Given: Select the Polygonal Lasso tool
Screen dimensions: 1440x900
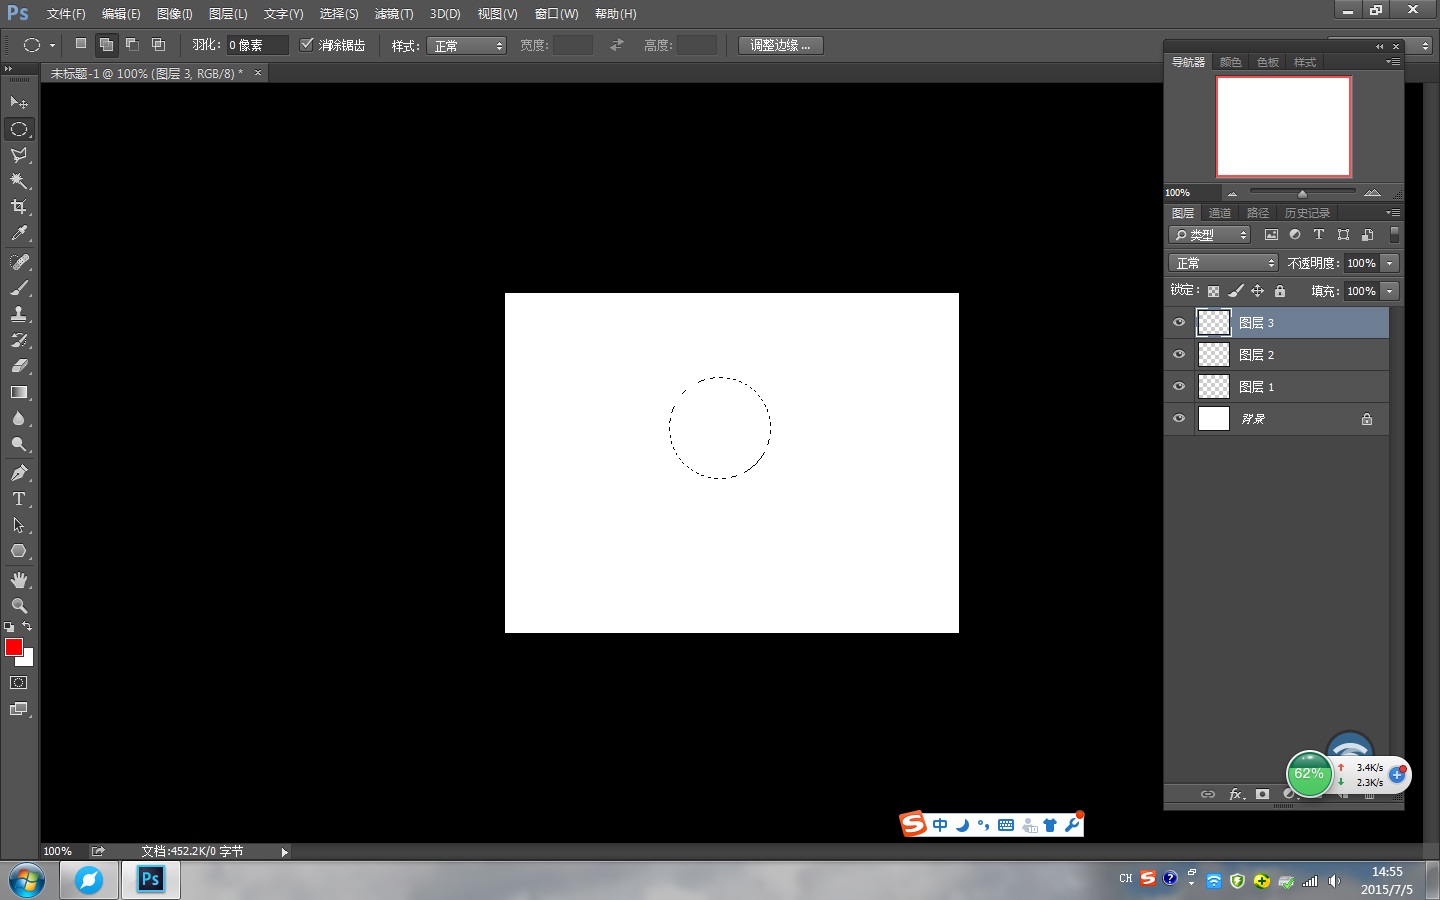Looking at the screenshot, I should tap(19, 155).
